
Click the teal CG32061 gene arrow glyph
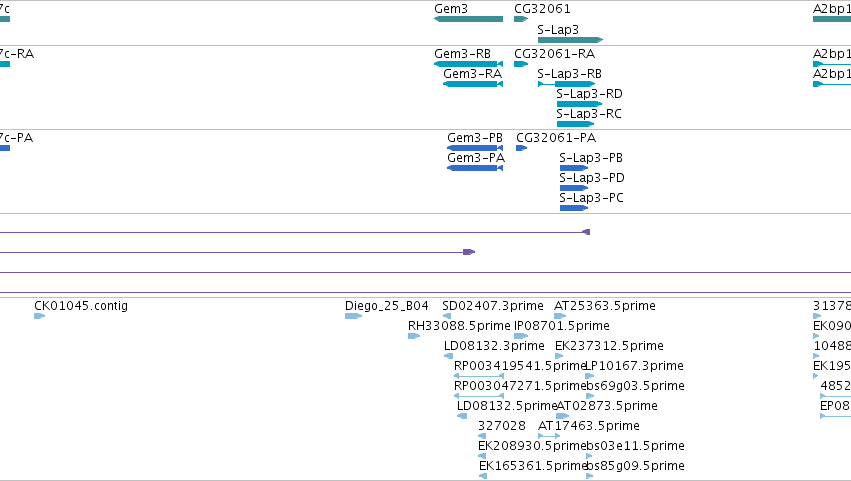coord(521,19)
